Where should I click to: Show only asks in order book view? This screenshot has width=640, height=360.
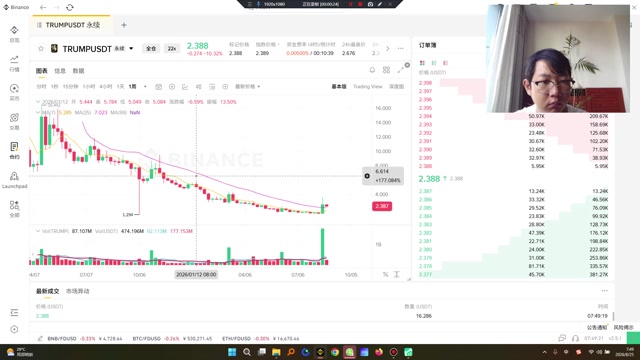coord(445,63)
